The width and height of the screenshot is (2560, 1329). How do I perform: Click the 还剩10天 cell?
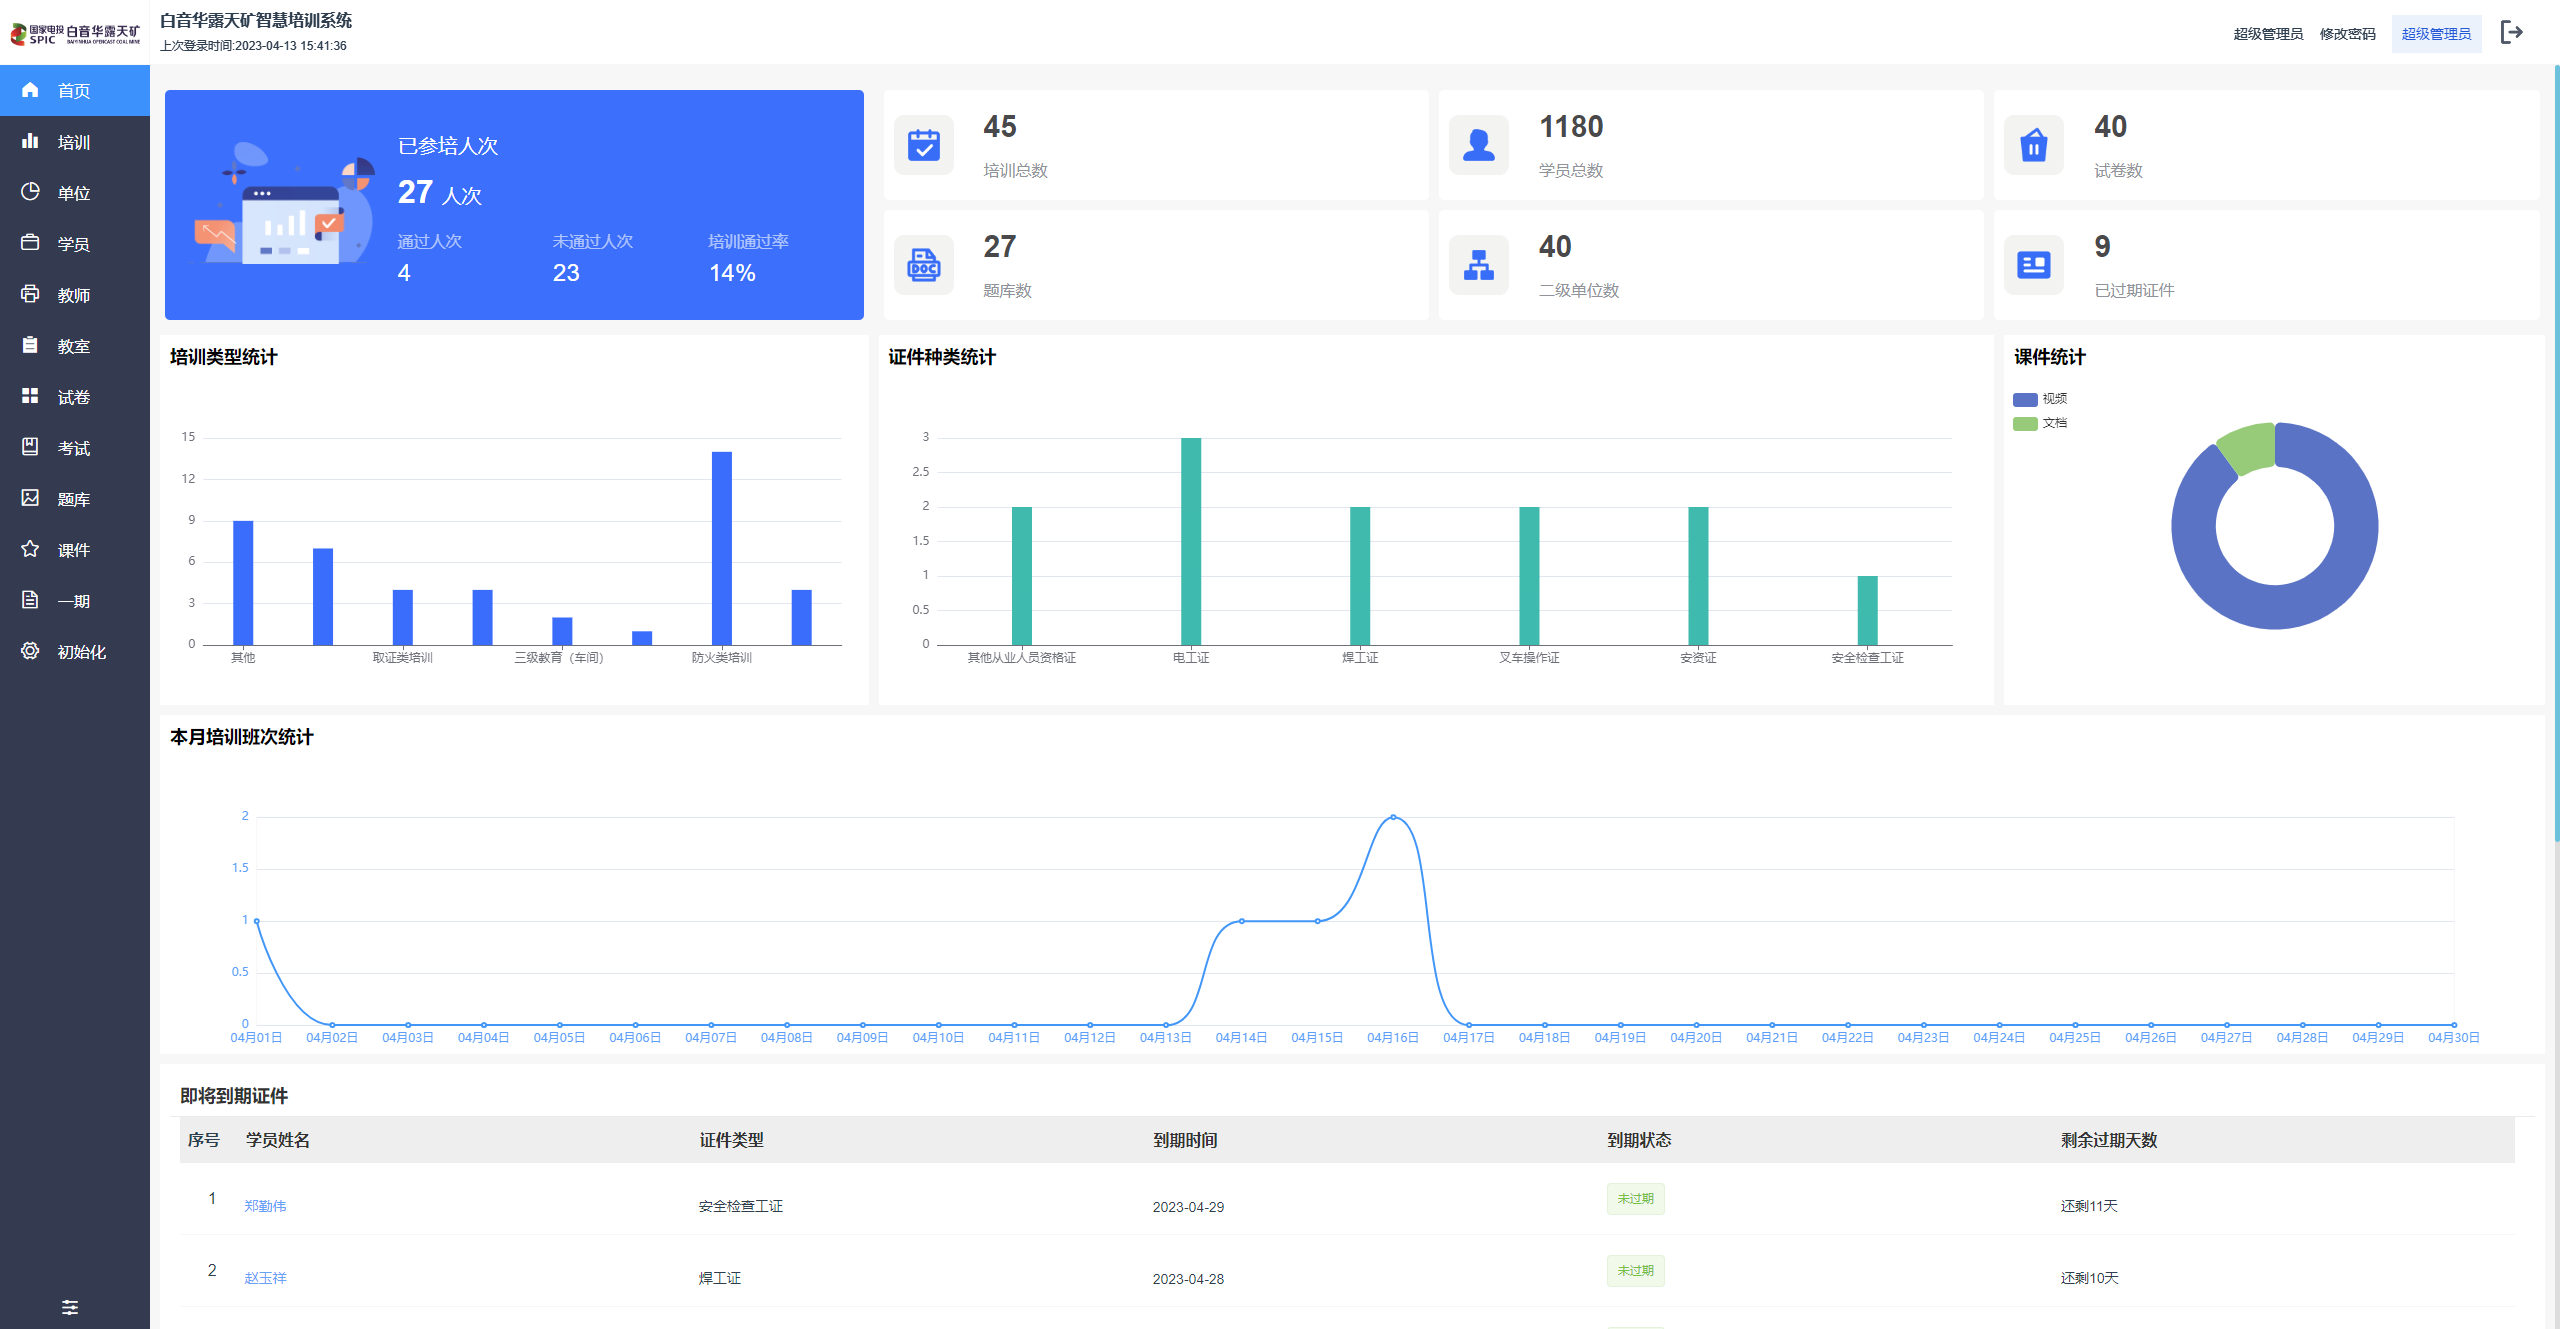[x=2089, y=1278]
